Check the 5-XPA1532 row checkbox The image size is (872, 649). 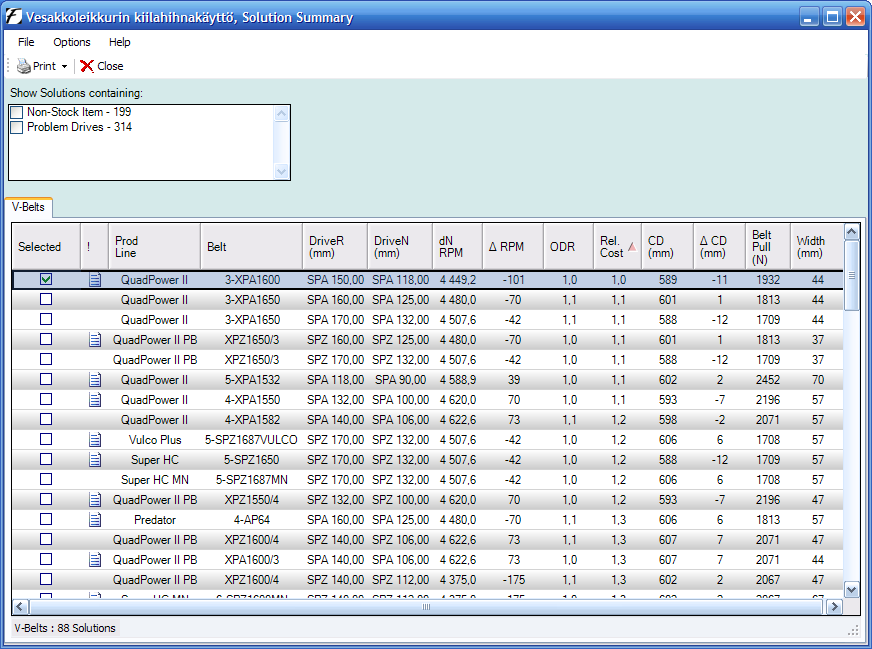(x=46, y=379)
